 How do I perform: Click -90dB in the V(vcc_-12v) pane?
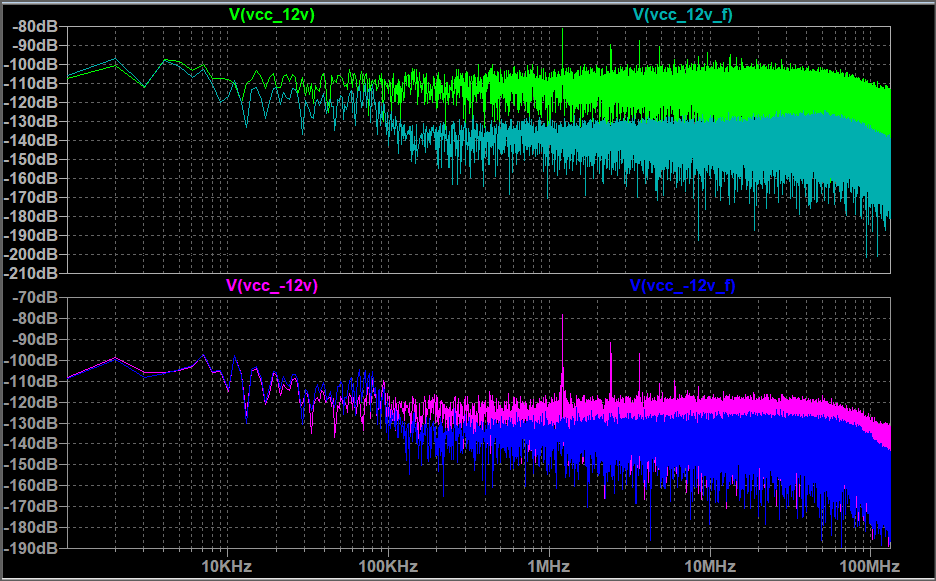coord(37,339)
